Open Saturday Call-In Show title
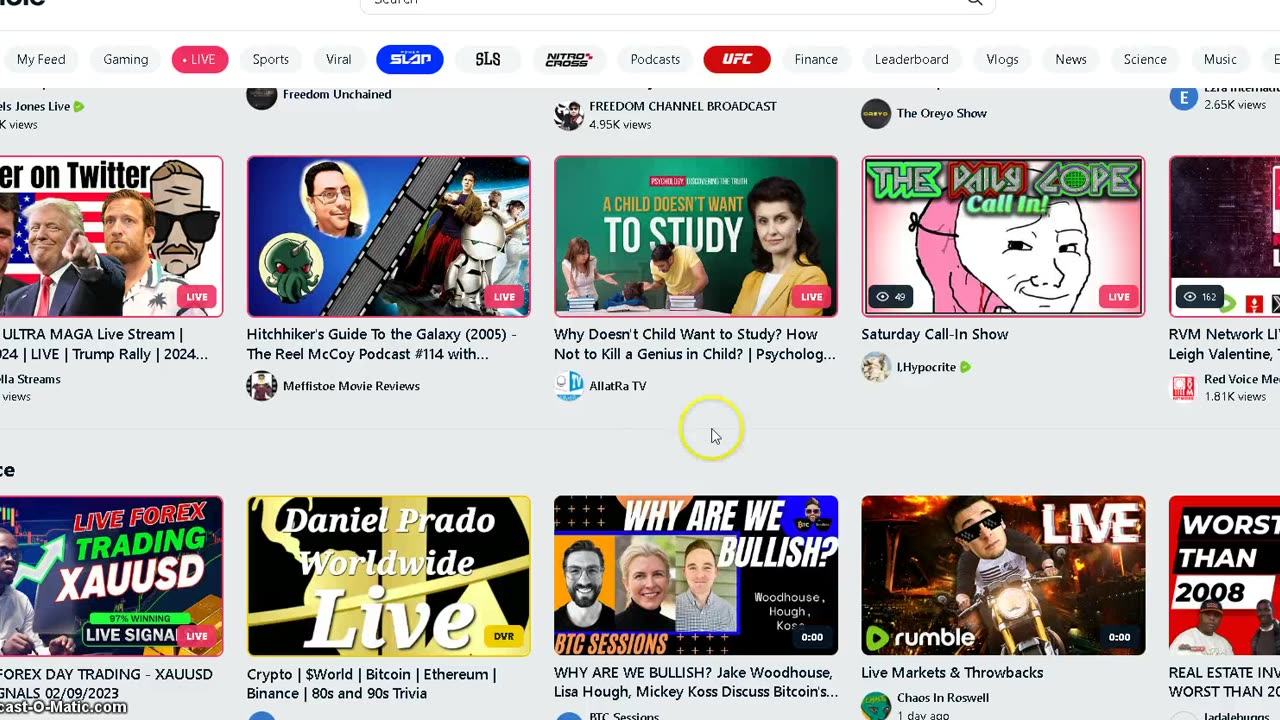This screenshot has height=720, width=1280. 935,334
